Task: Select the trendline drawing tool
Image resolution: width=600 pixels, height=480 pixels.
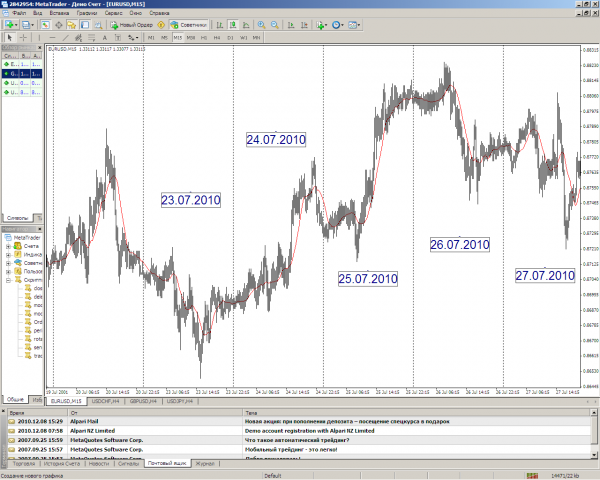Action: pyautogui.click(x=65, y=38)
